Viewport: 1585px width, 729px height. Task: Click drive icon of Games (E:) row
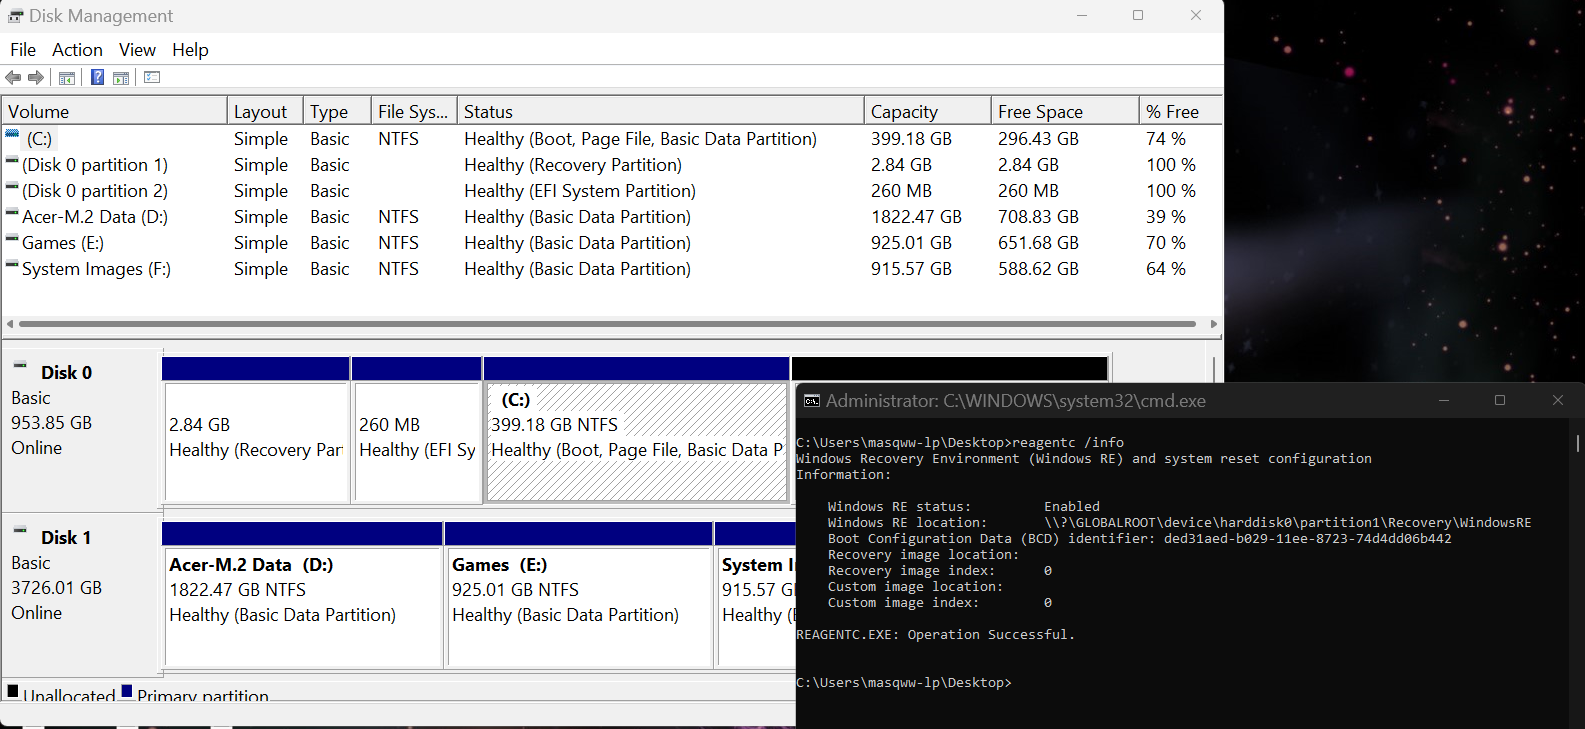tap(12, 238)
